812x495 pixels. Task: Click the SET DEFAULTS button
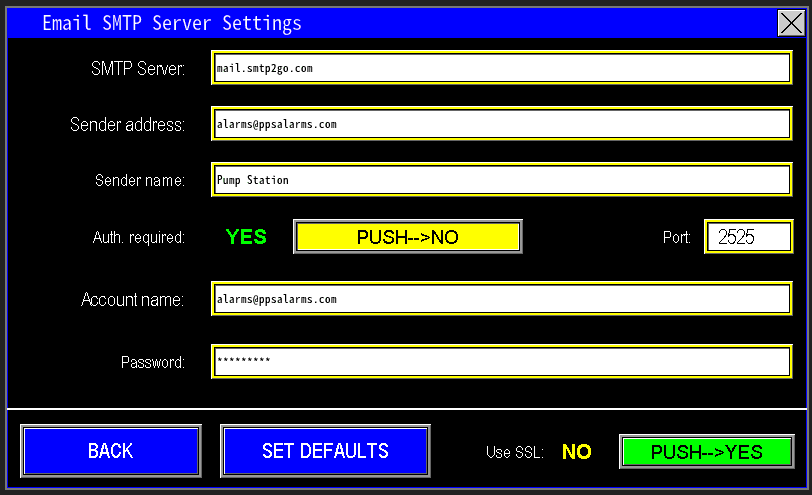point(325,451)
